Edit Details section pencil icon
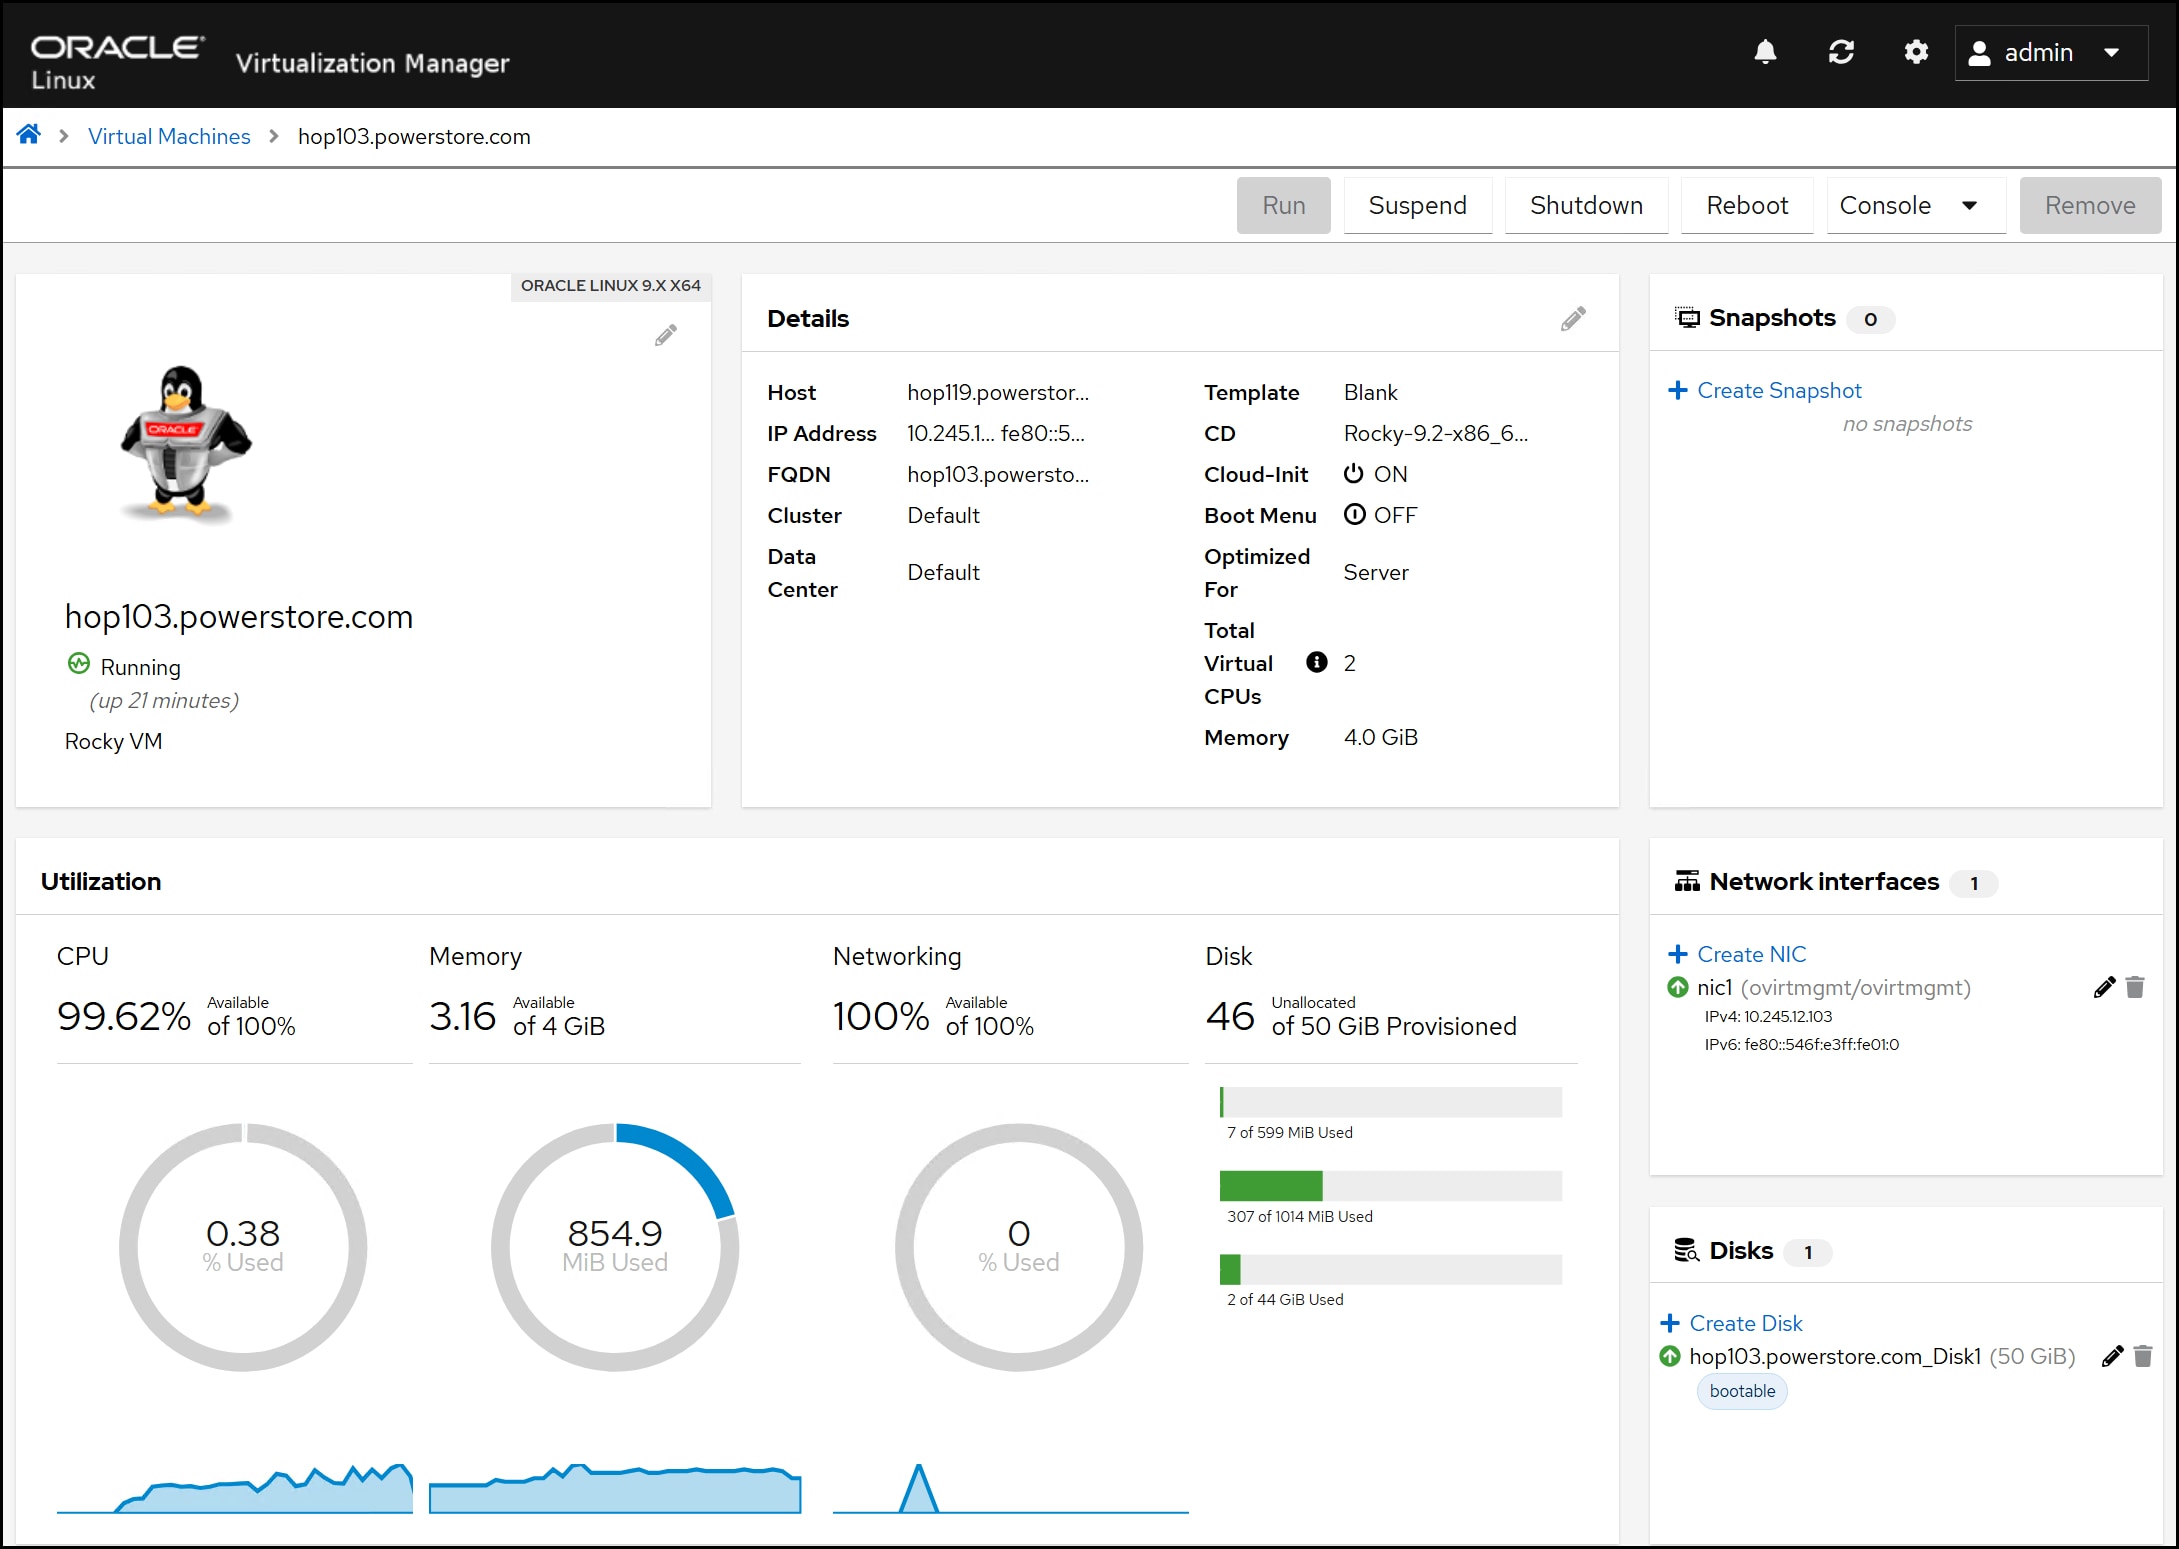Image resolution: width=2179 pixels, height=1549 pixels. coord(1573,319)
